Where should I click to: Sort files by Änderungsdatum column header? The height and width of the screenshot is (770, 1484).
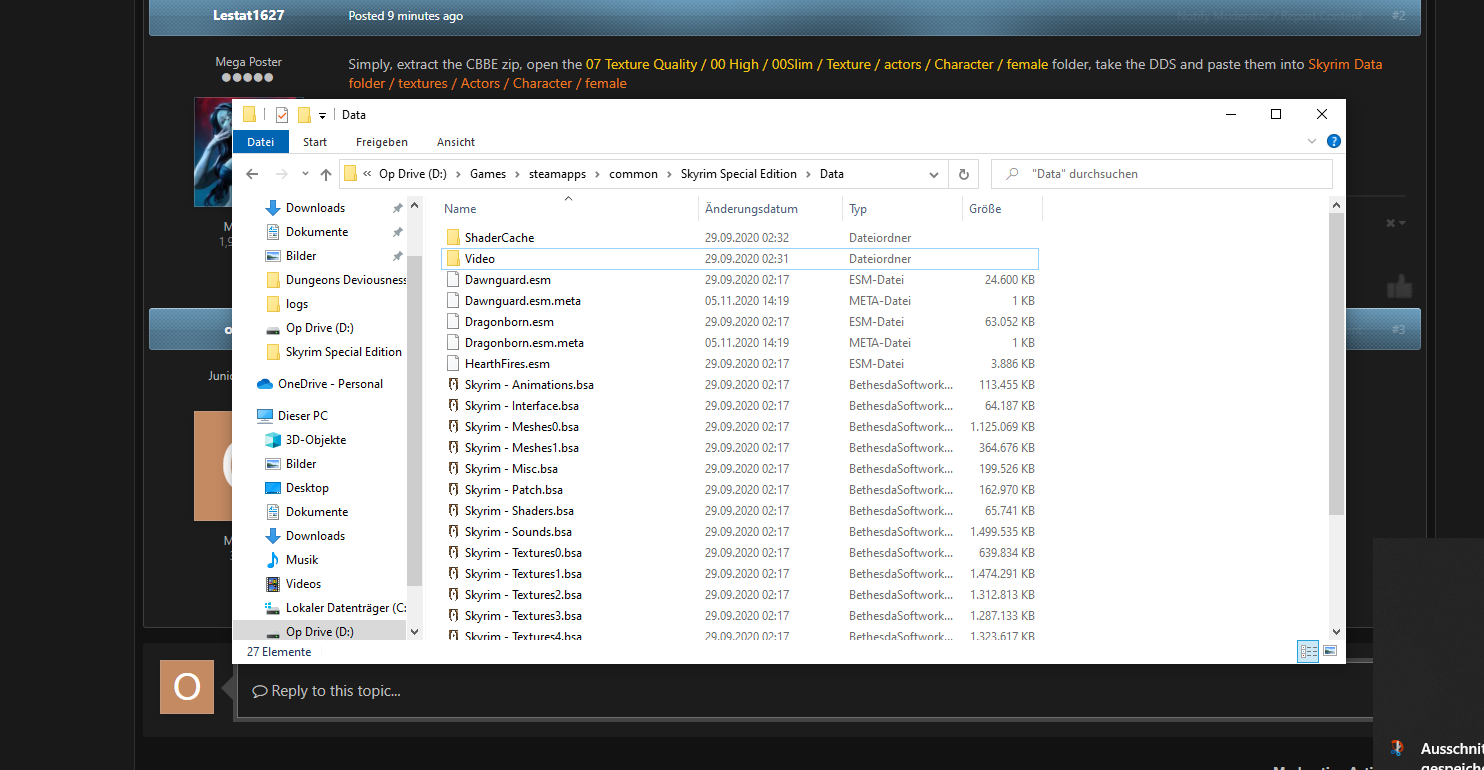click(x=751, y=209)
